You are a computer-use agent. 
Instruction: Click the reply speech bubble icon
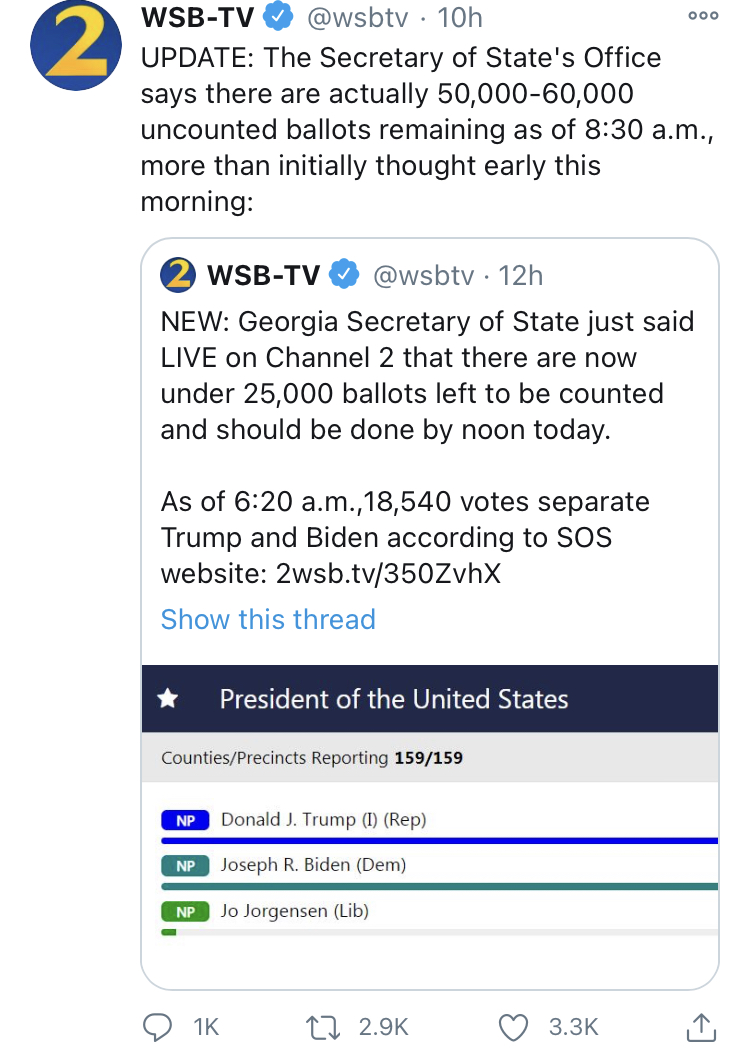[x=158, y=1027]
